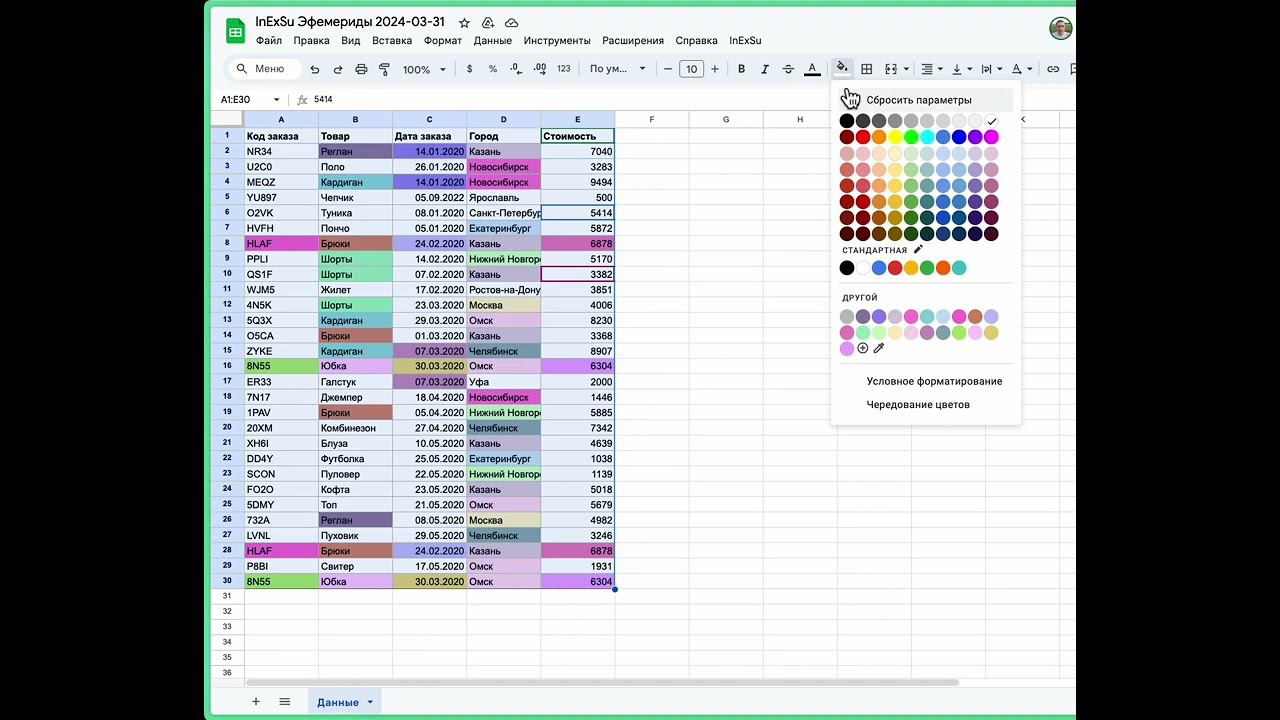
Task: Click the move-to-folder icon beside the title
Action: click(488, 23)
